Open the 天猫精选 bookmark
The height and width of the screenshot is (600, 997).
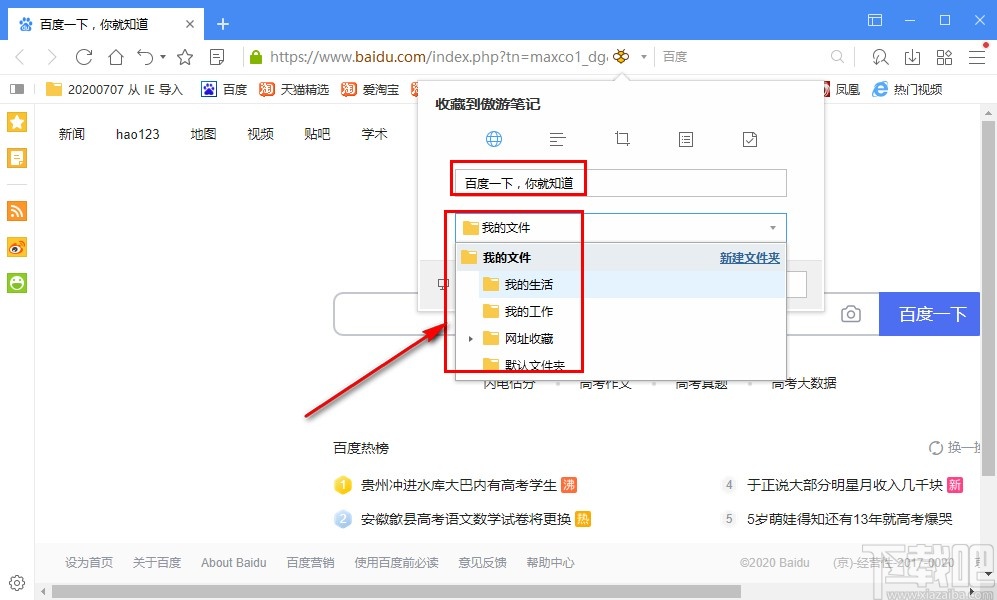[x=294, y=90]
